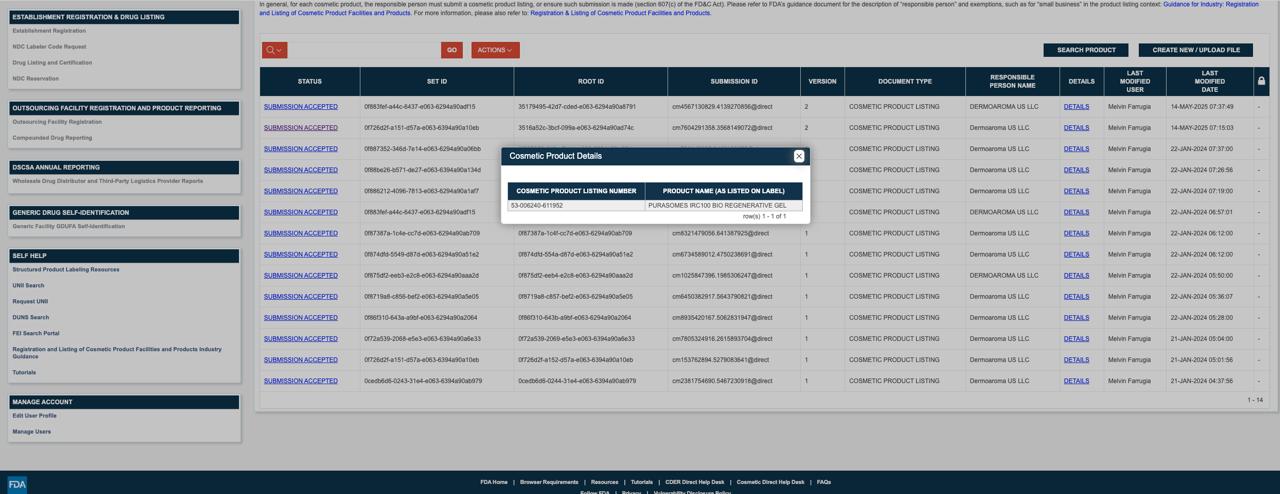Open Details for 22-JAN-2024 05:36:07 row

(1076, 297)
